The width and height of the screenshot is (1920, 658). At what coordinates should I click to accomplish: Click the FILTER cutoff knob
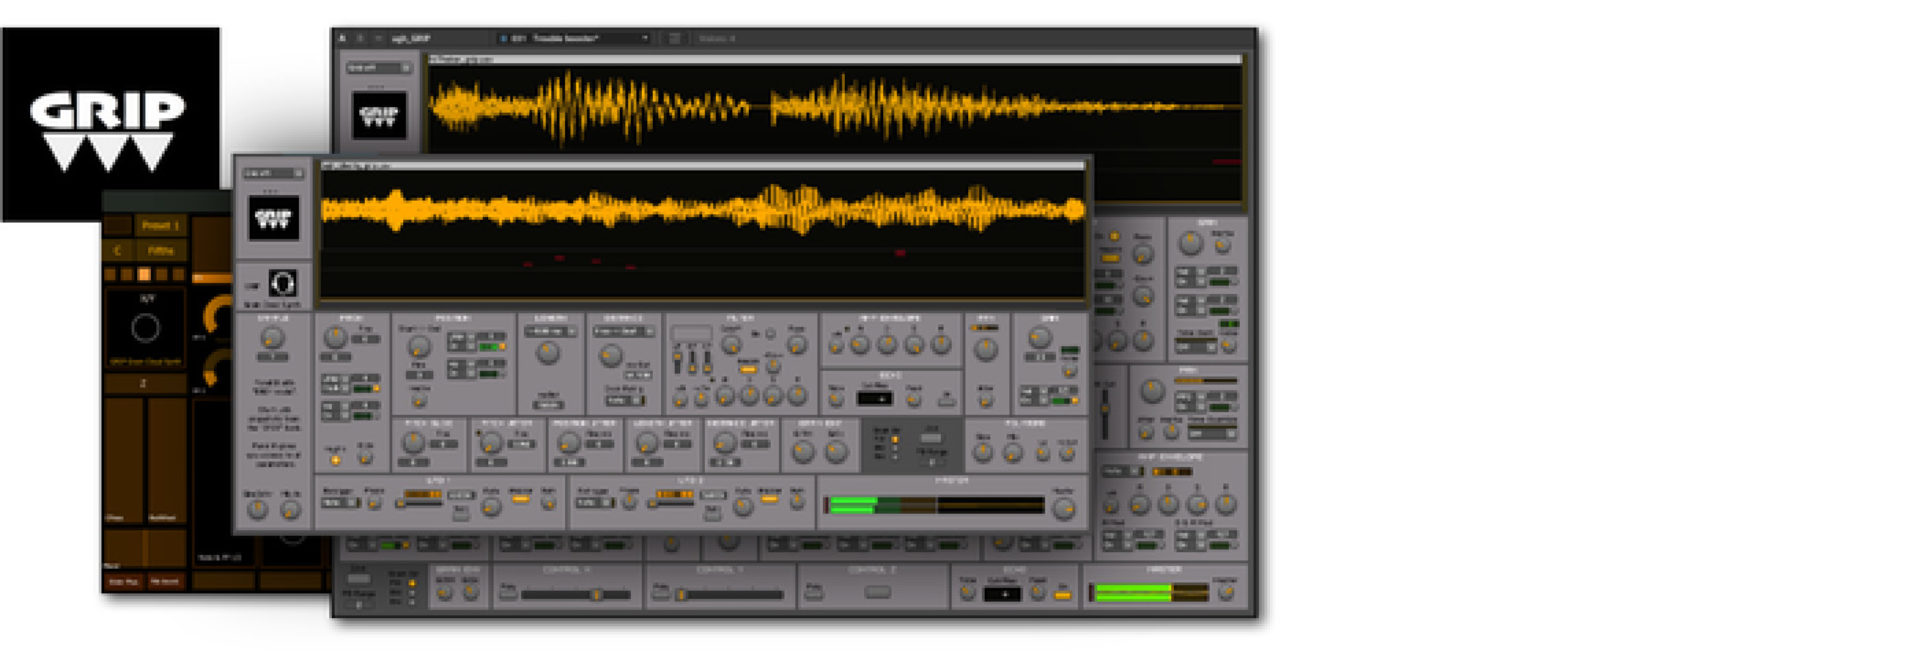(731, 344)
